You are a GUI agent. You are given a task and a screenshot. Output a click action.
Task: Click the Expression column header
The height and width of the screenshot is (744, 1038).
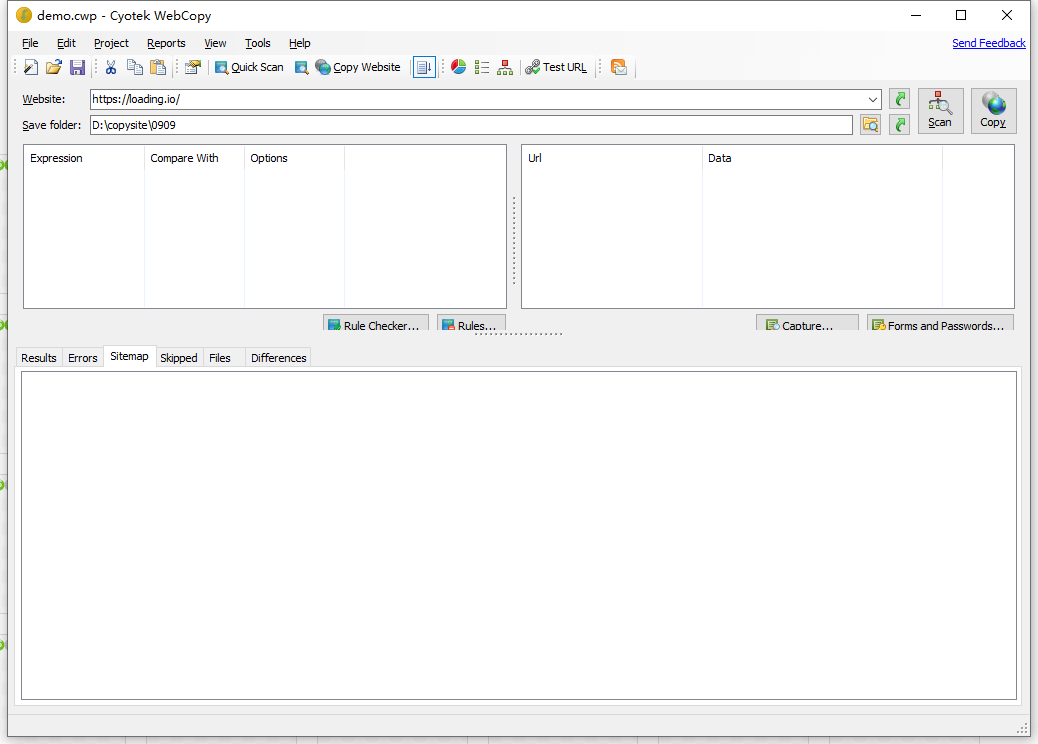point(84,158)
